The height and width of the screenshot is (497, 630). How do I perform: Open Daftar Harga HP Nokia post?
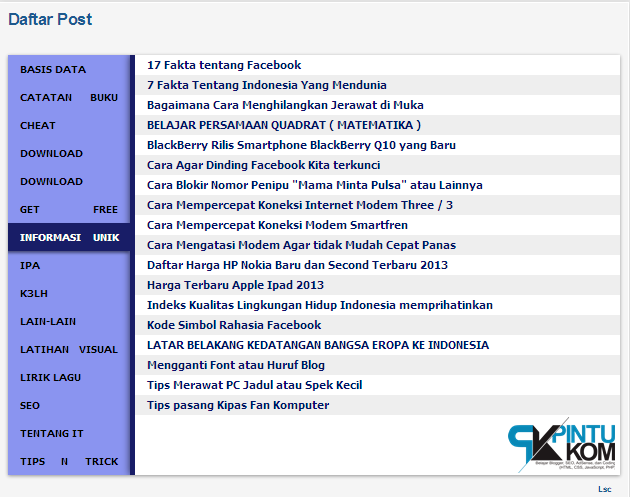click(297, 265)
